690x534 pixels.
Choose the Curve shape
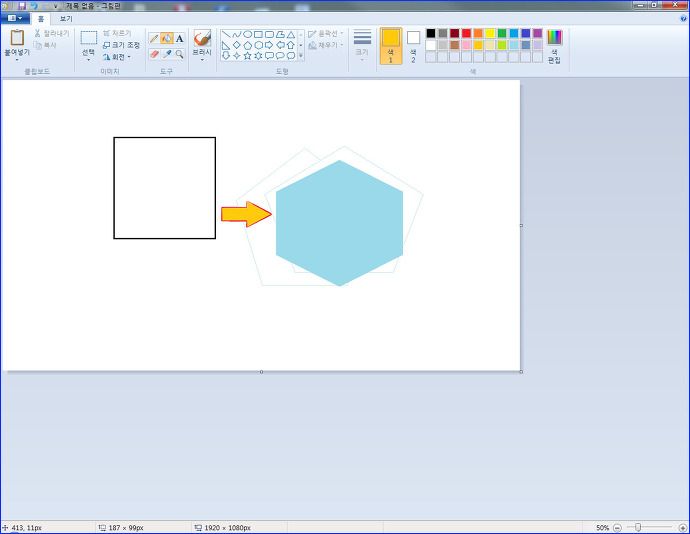[237, 34]
